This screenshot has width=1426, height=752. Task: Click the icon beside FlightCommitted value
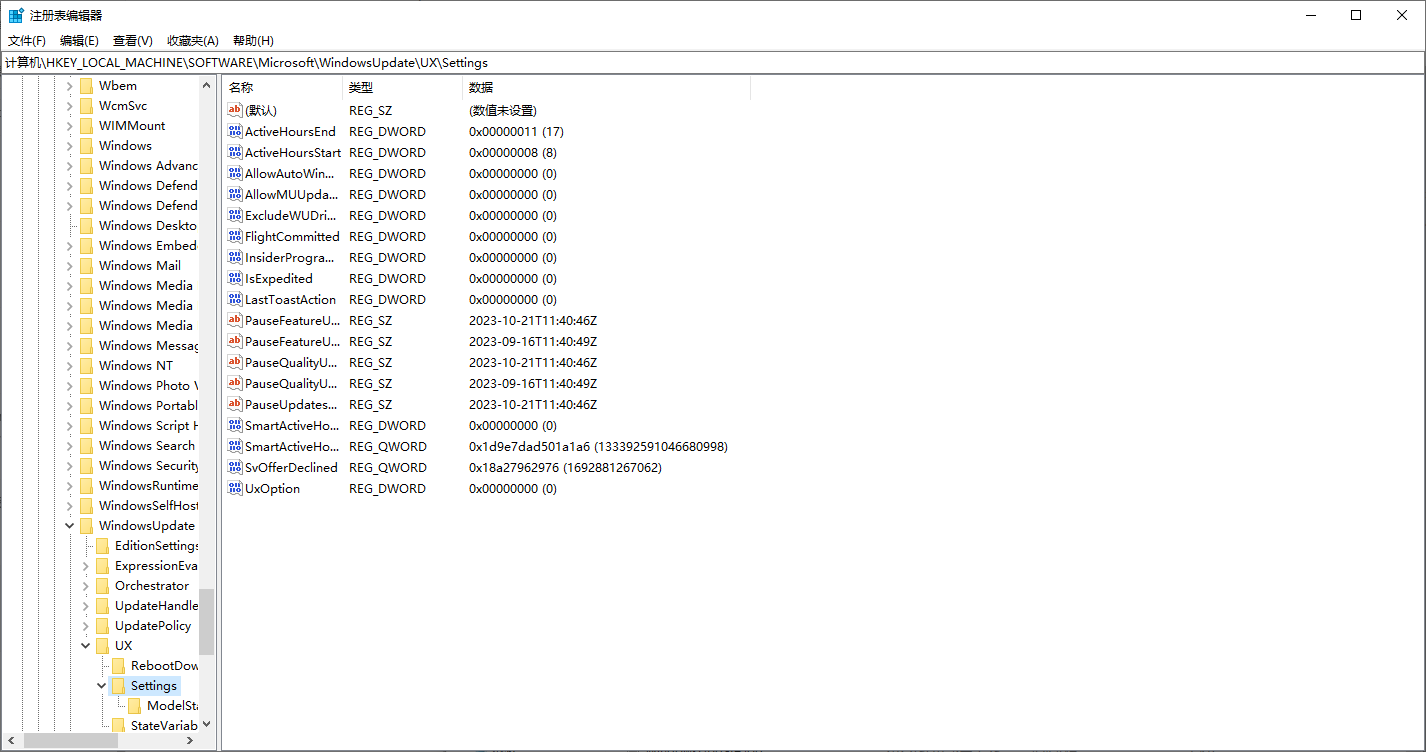[x=235, y=236]
